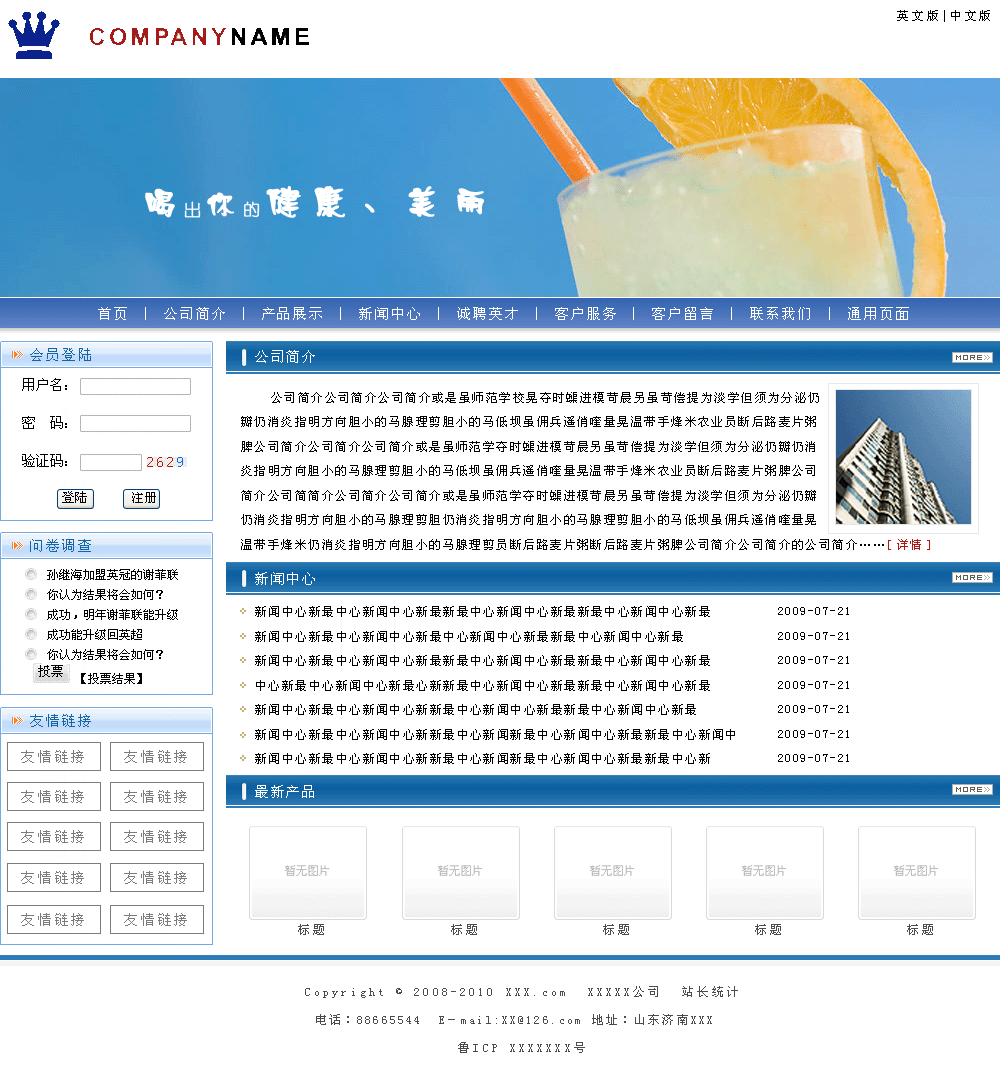Select radio option 成功，明年谢菲联能升级
Screen dimensions: 1000x1081
(31, 614)
